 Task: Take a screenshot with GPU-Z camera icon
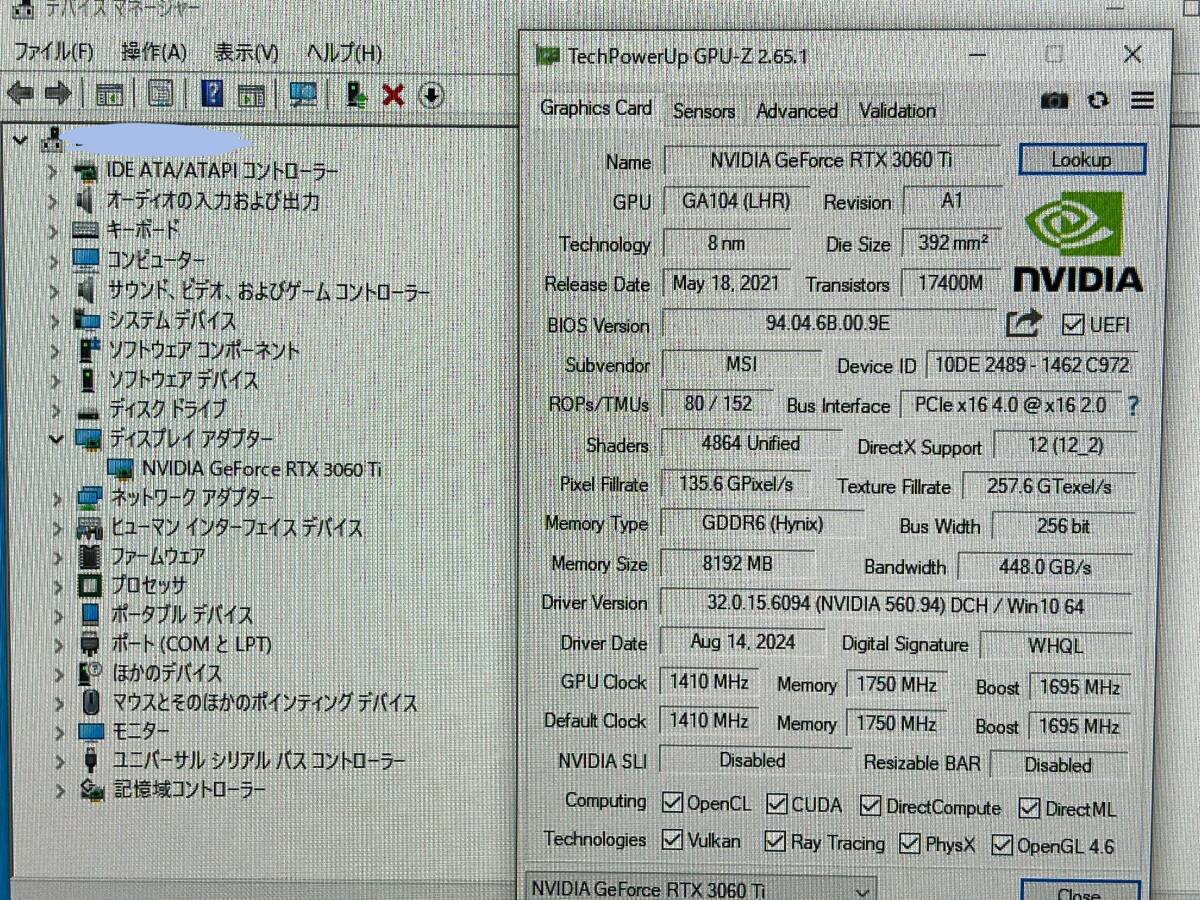(1054, 100)
